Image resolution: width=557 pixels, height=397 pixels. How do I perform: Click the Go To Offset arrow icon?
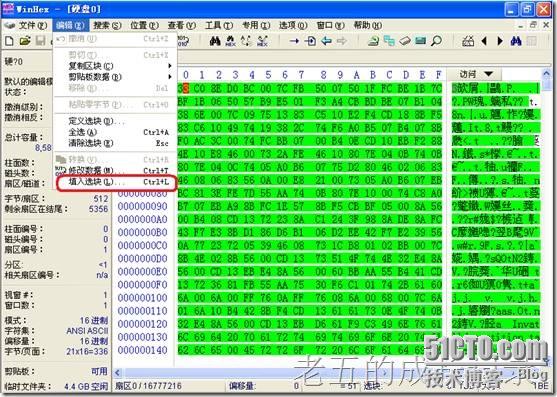pos(294,41)
